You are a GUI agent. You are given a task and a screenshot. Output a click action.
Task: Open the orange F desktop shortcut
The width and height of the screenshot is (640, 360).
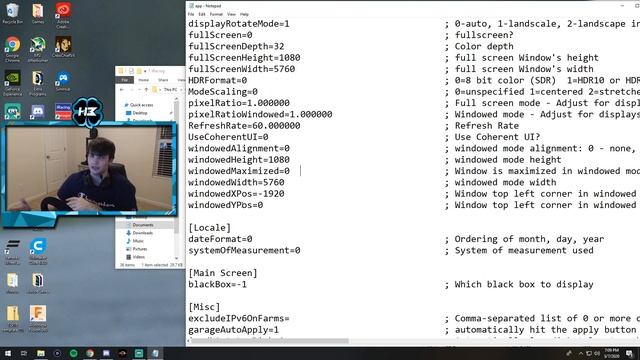[x=38, y=318]
